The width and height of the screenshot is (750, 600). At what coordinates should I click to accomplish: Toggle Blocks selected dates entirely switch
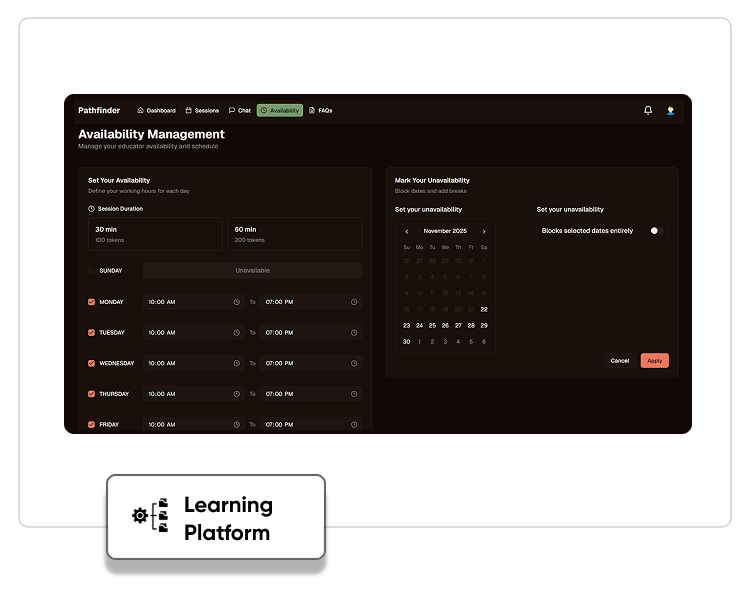(655, 231)
